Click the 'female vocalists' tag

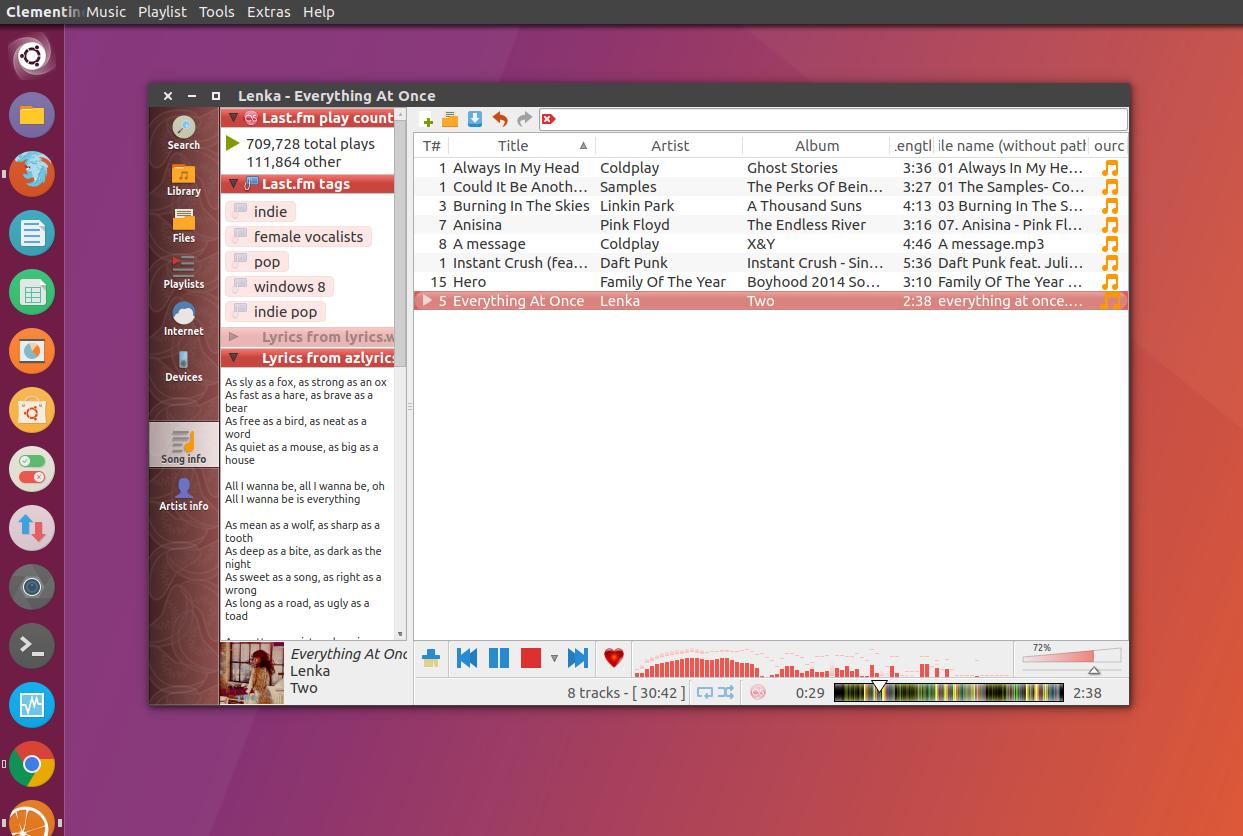307,237
